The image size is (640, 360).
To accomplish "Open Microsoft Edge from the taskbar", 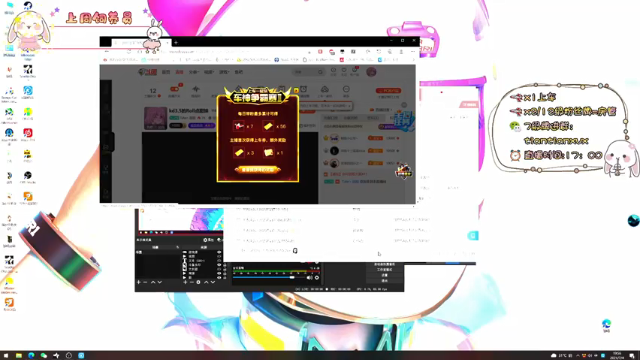I will click(x=31, y=356).
